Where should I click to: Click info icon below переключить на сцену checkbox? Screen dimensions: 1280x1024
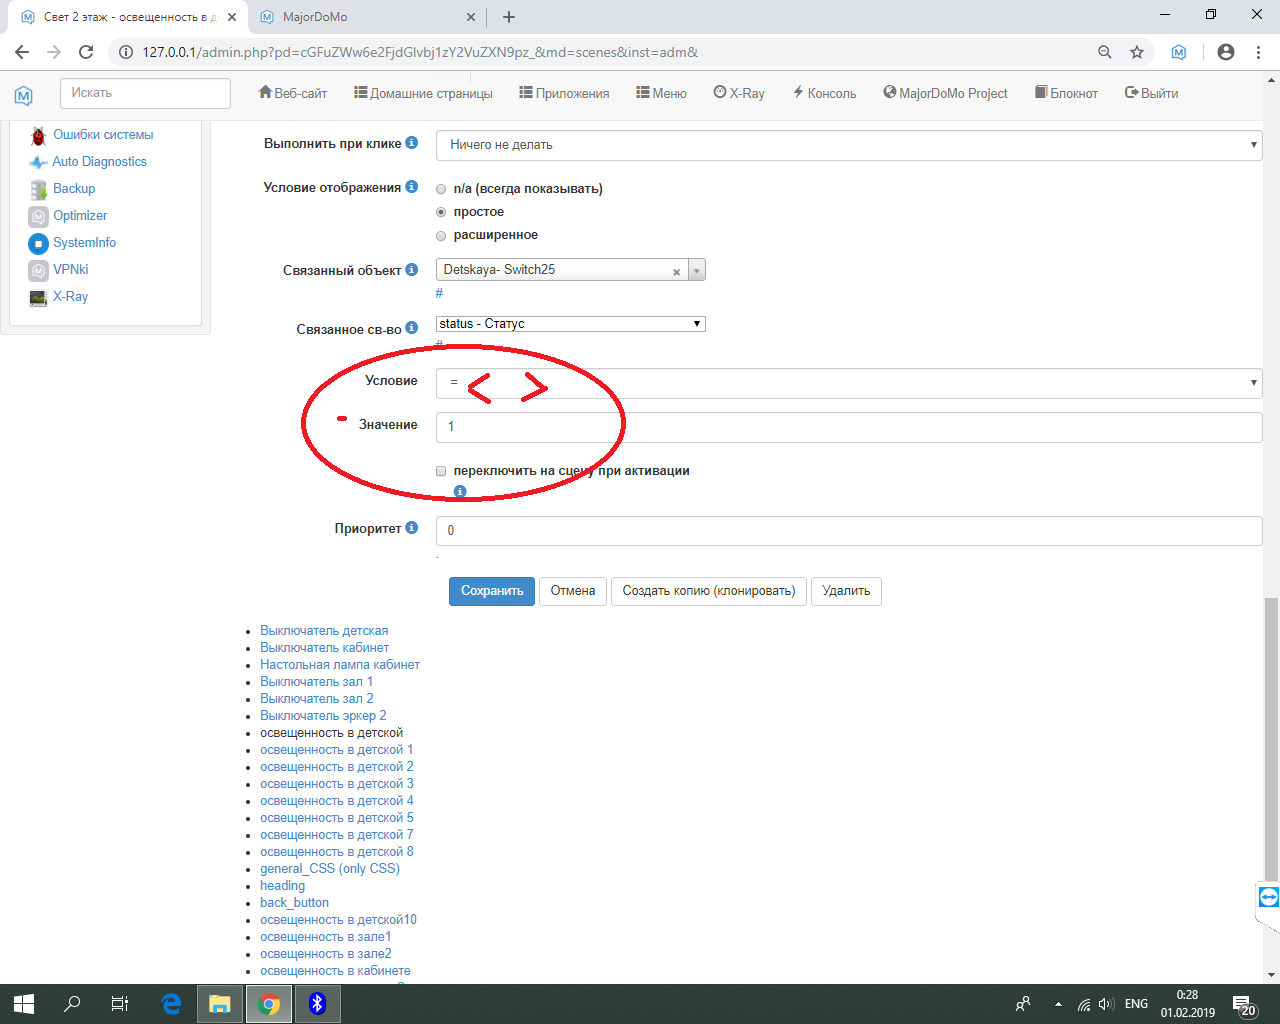pos(460,491)
